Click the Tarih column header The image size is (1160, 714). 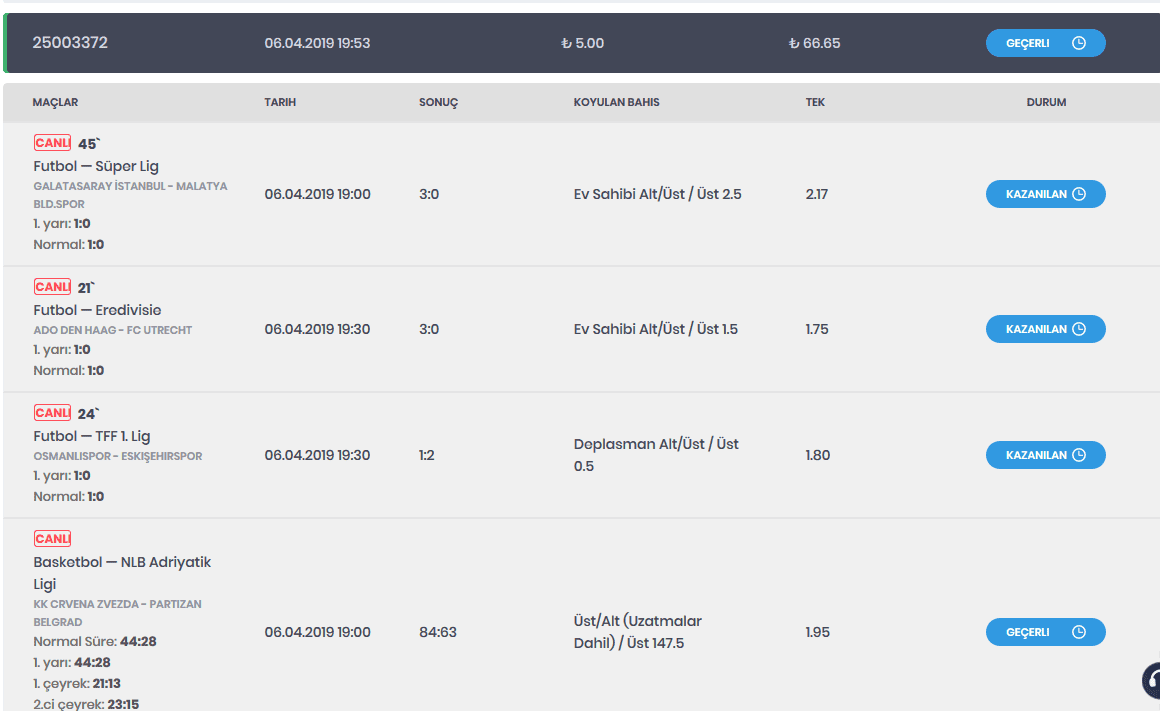pyautogui.click(x=280, y=102)
